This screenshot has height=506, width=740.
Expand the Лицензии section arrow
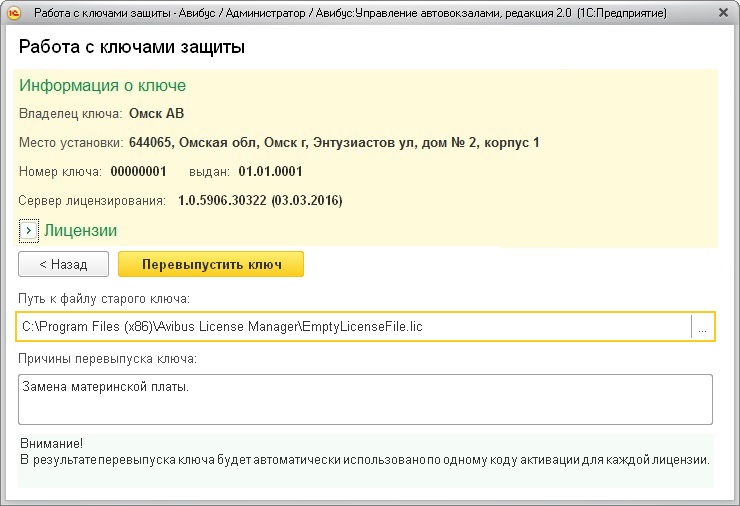coord(28,231)
